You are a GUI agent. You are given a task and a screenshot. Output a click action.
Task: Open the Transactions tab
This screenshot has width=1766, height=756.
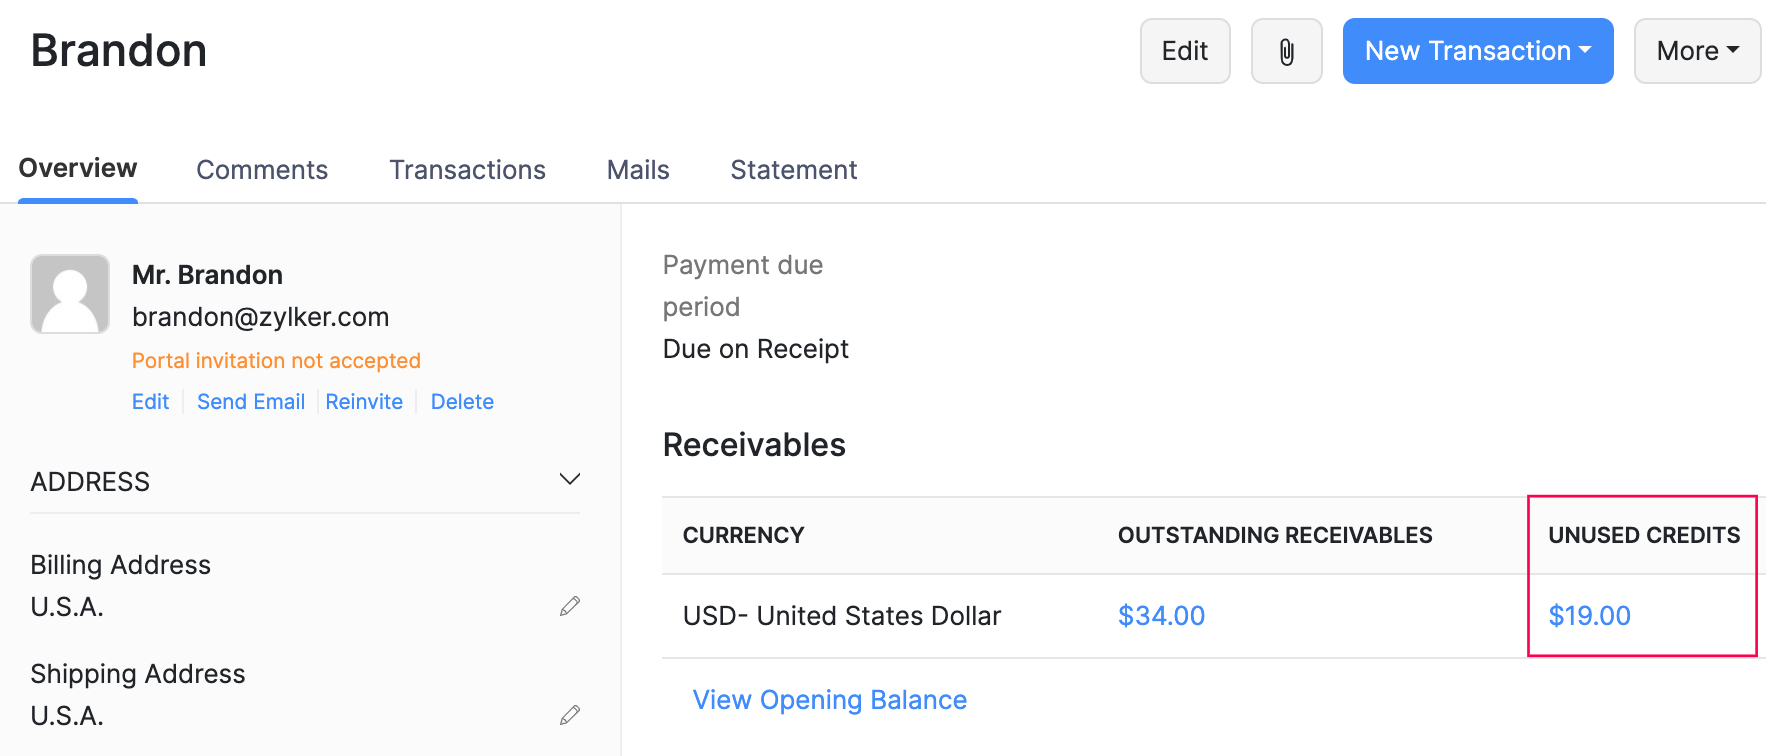pyautogui.click(x=467, y=170)
